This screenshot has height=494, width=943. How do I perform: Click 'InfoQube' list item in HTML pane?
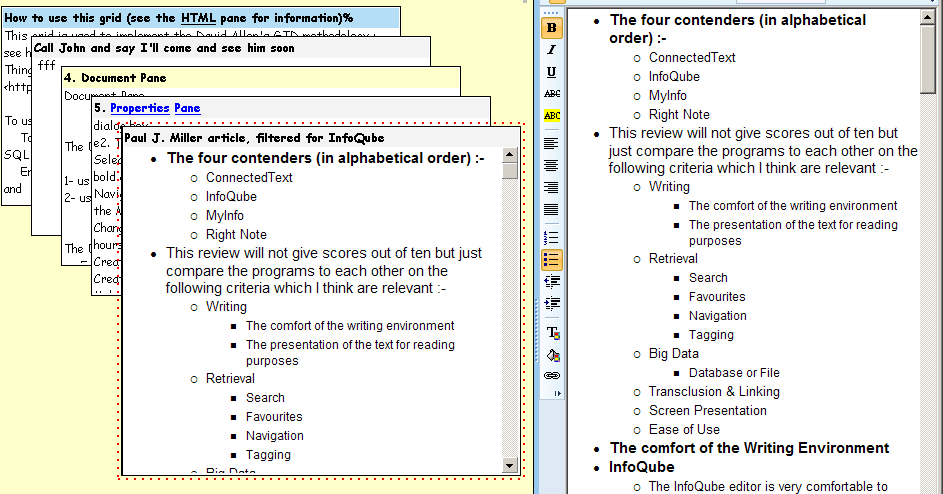tap(674, 77)
